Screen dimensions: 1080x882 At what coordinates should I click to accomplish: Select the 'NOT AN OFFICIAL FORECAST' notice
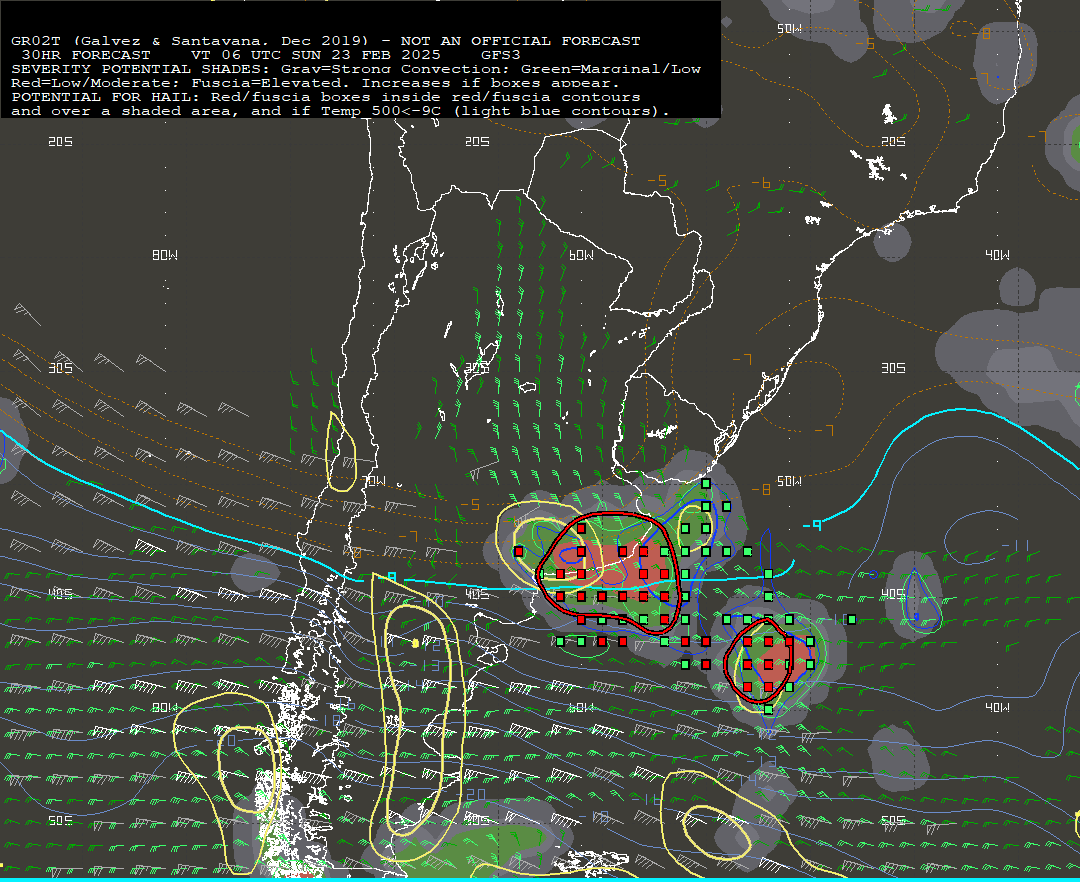521,41
